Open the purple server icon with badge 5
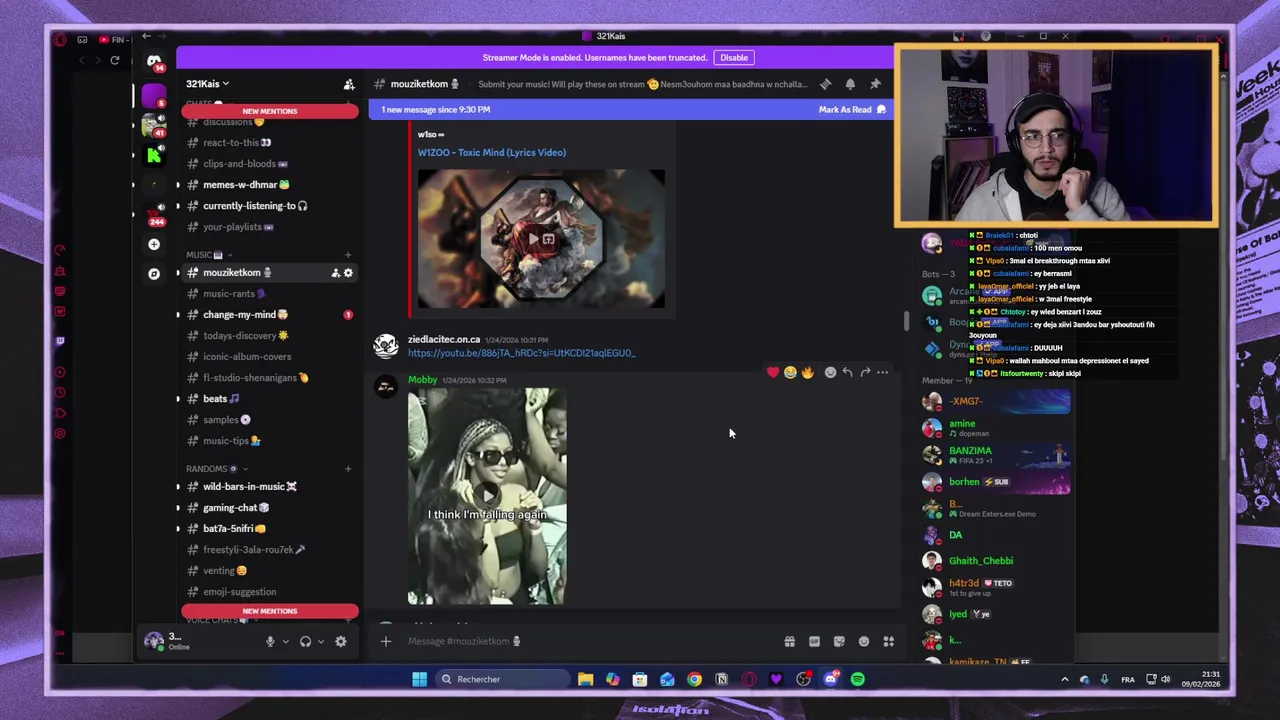 pos(154,97)
